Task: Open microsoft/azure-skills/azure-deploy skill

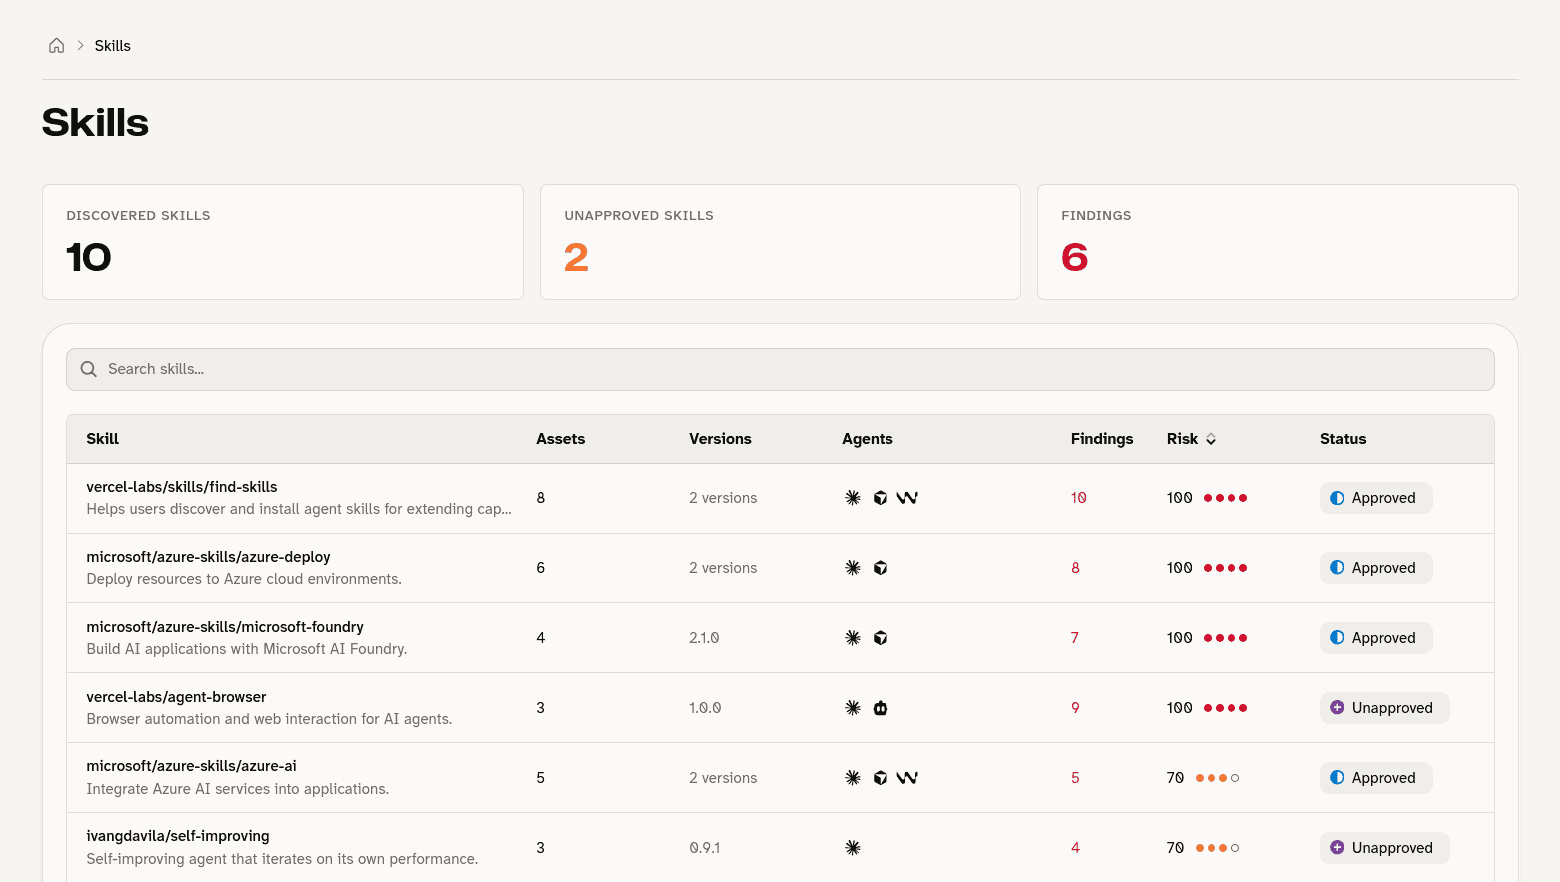Action: click(x=208, y=557)
